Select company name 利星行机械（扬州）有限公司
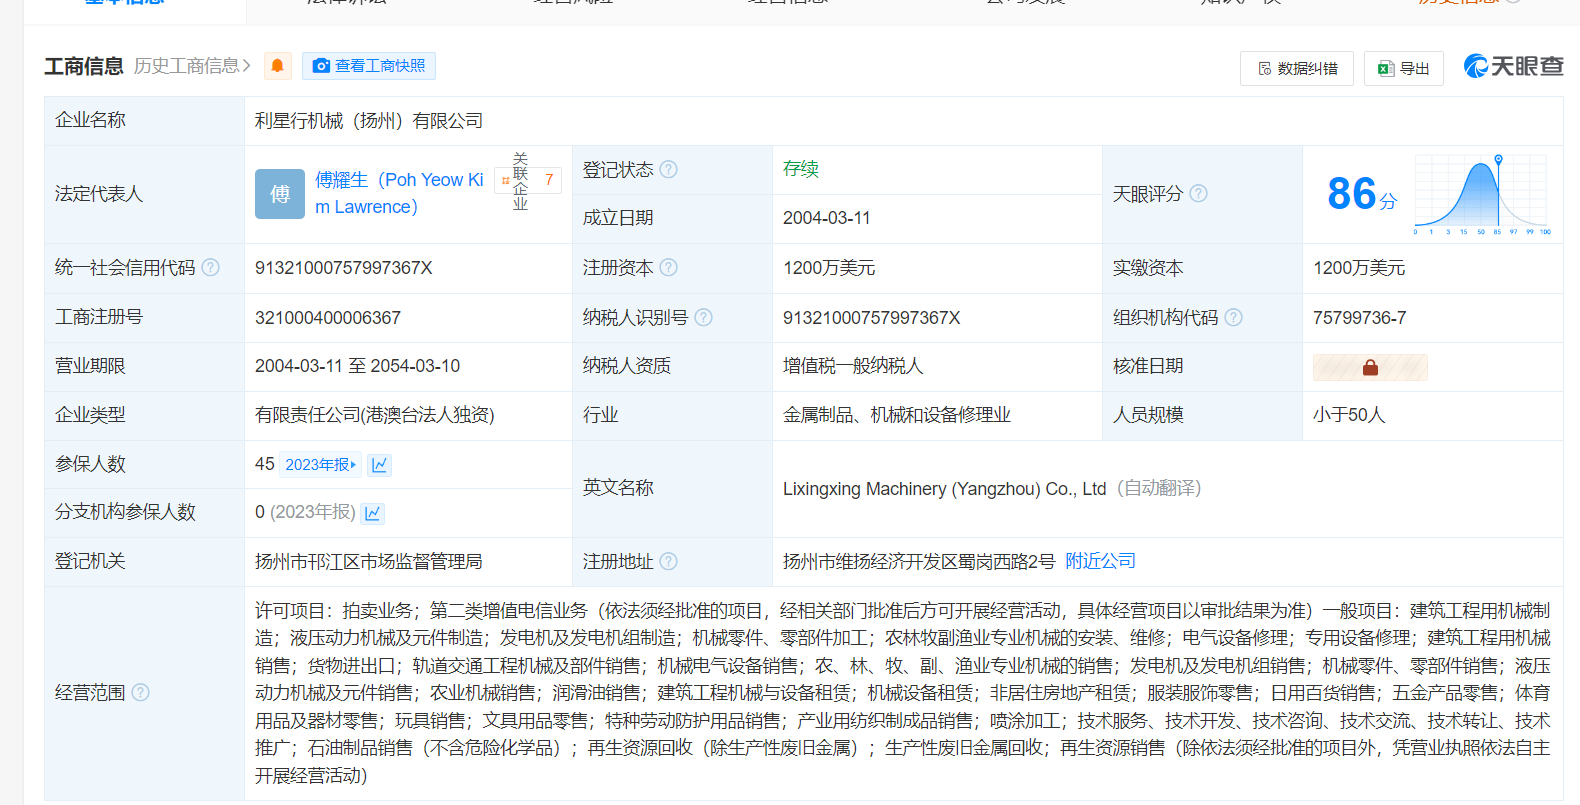 coord(369,121)
